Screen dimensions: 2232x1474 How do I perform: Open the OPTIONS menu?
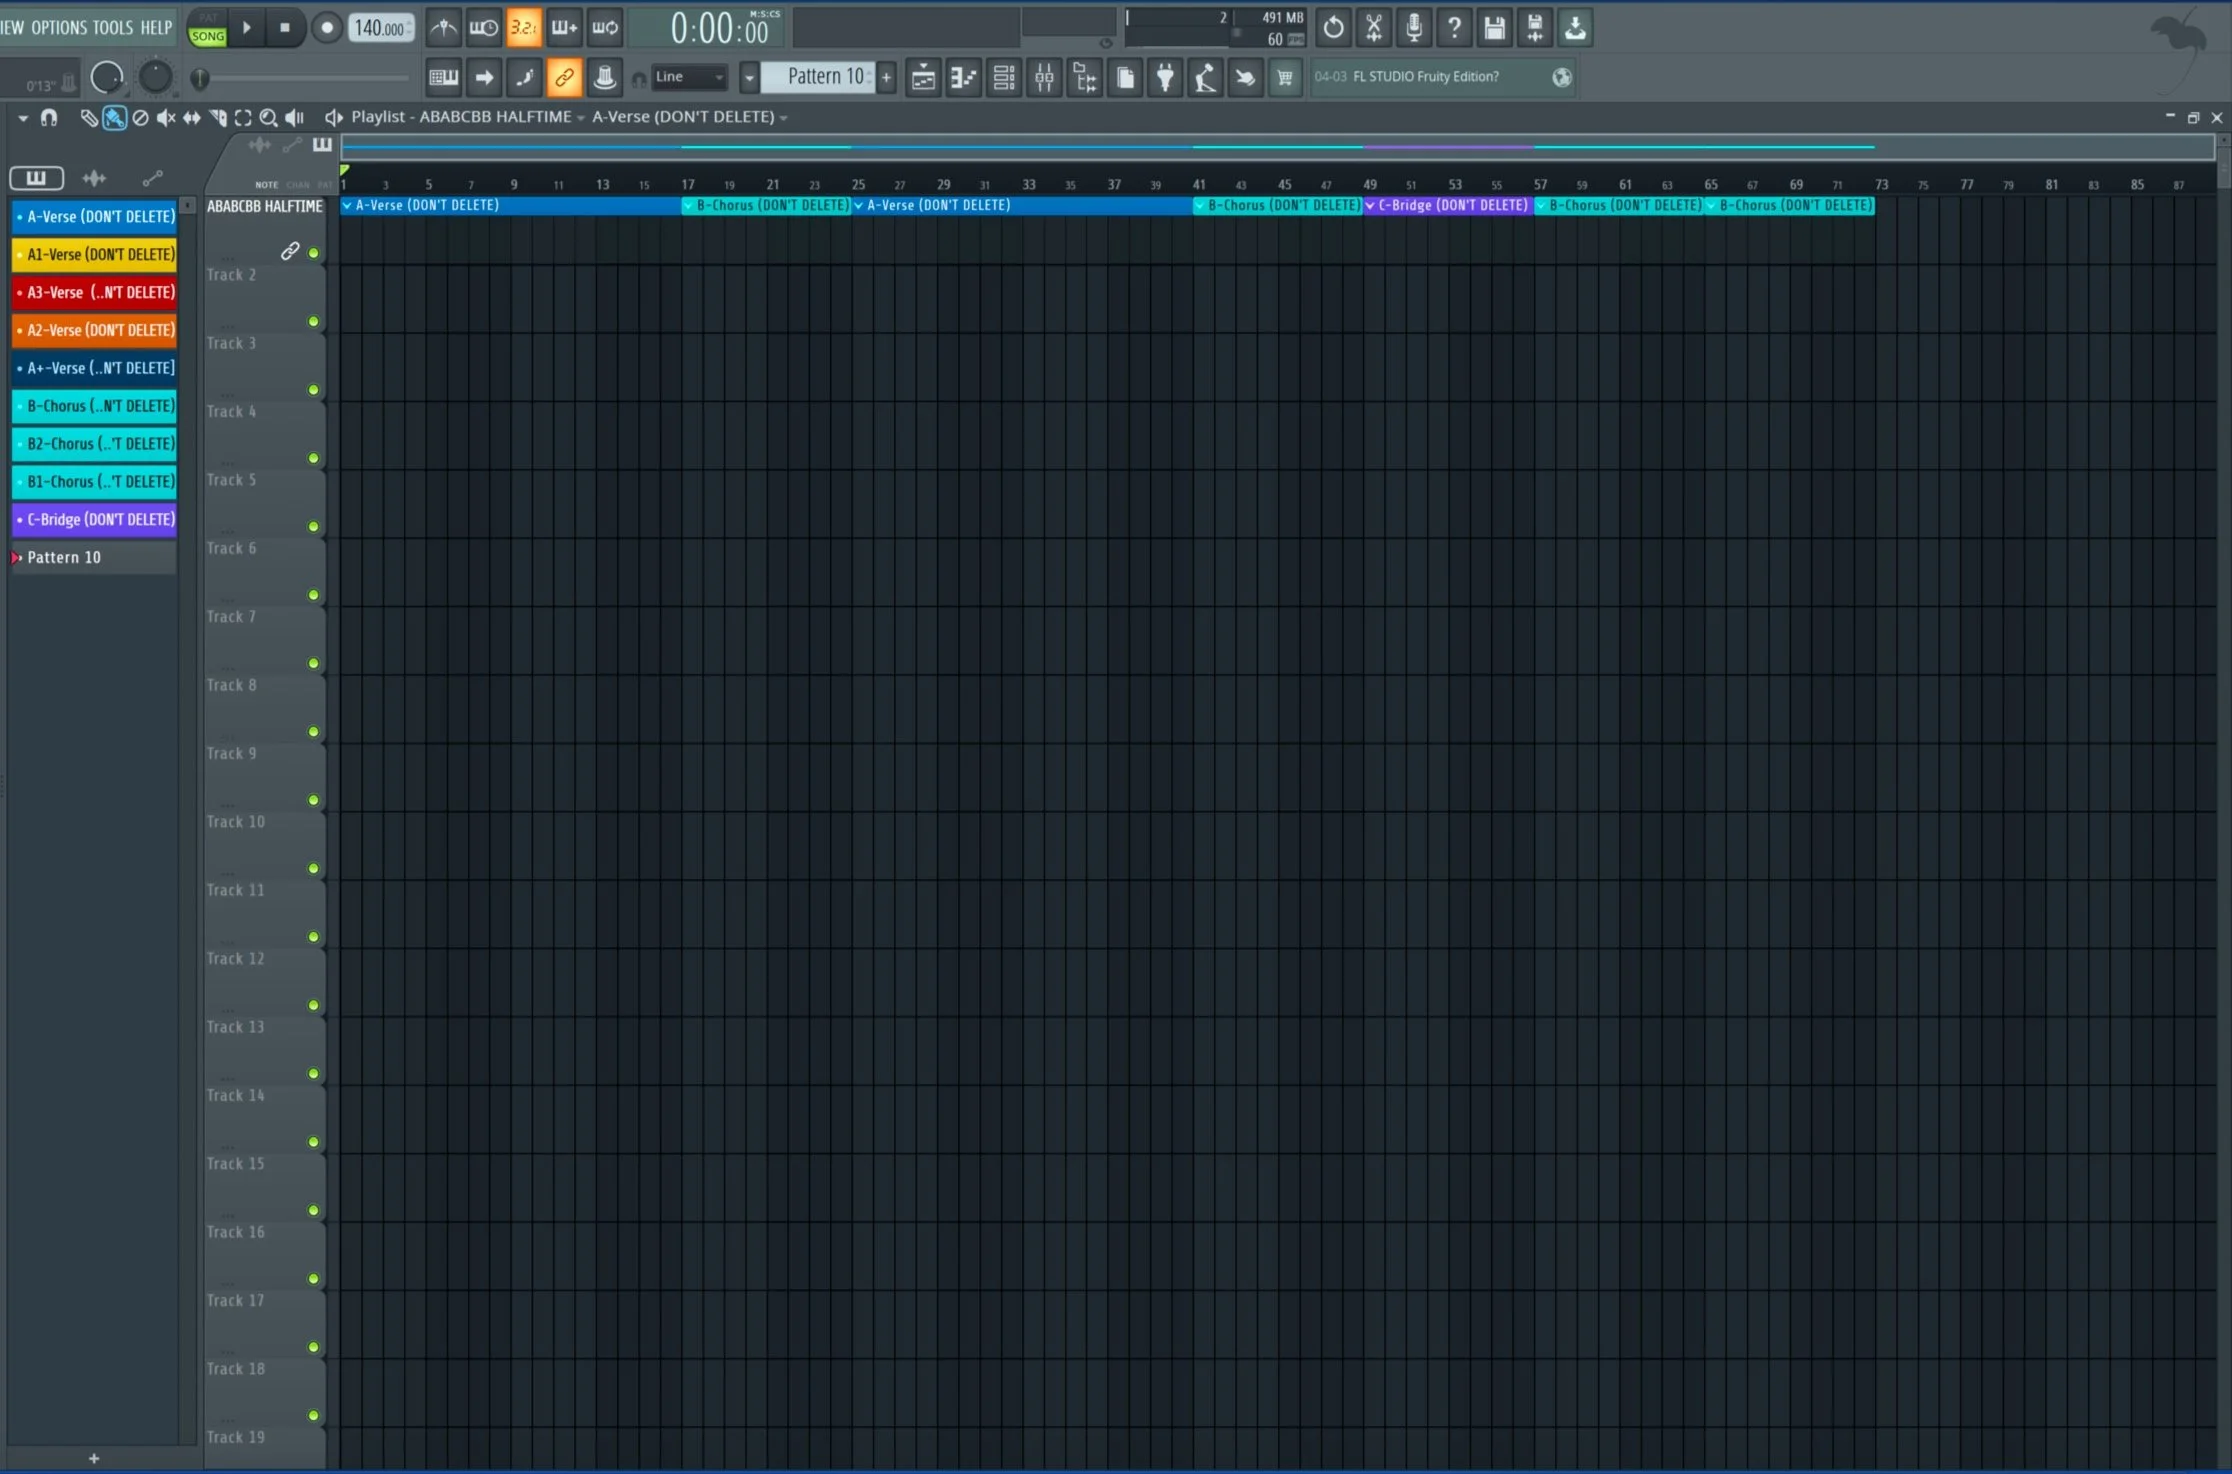pos(59,28)
